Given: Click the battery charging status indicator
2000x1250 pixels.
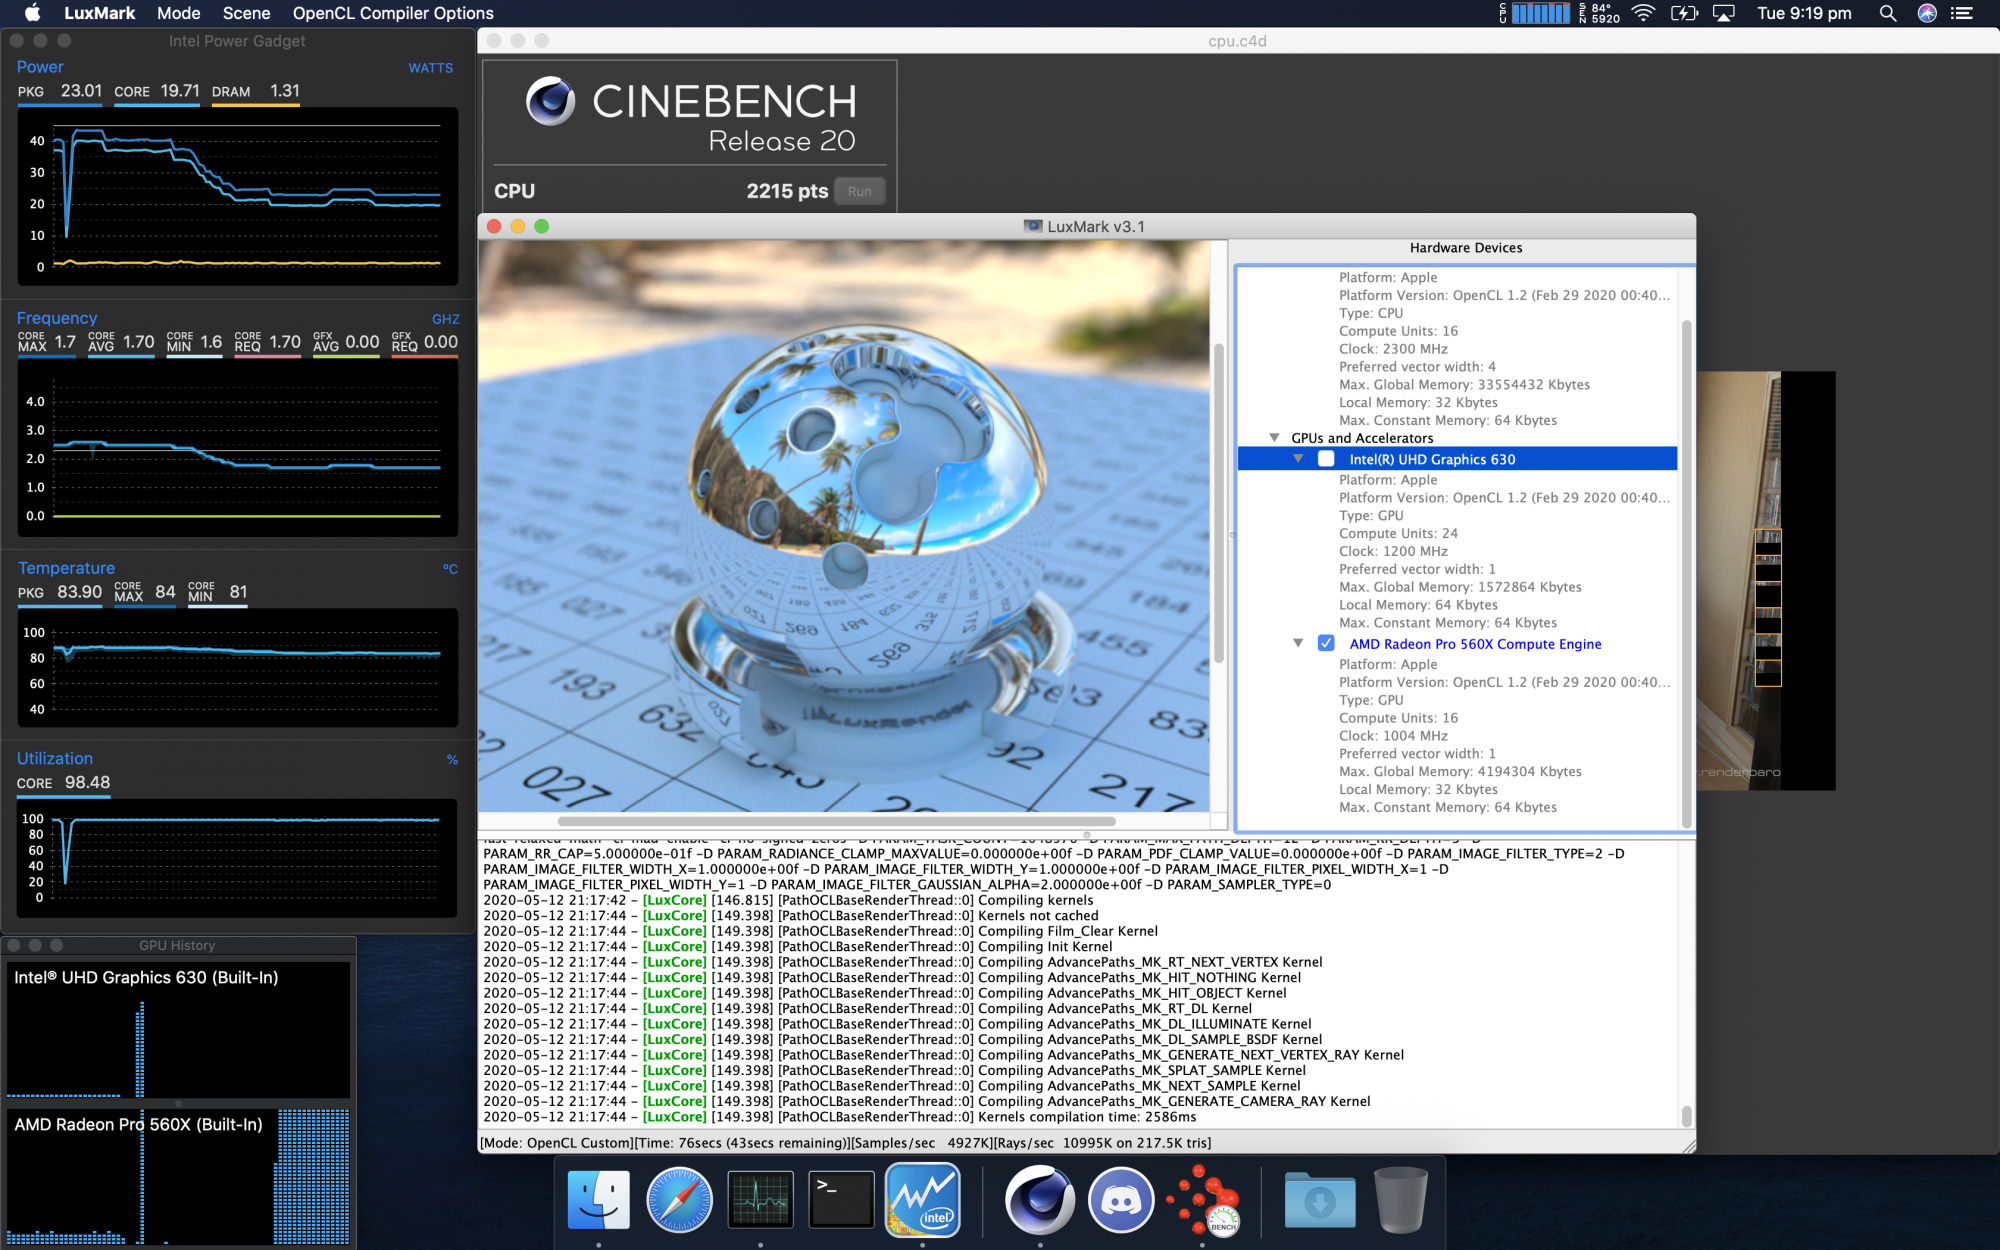Looking at the screenshot, I should coord(1685,13).
